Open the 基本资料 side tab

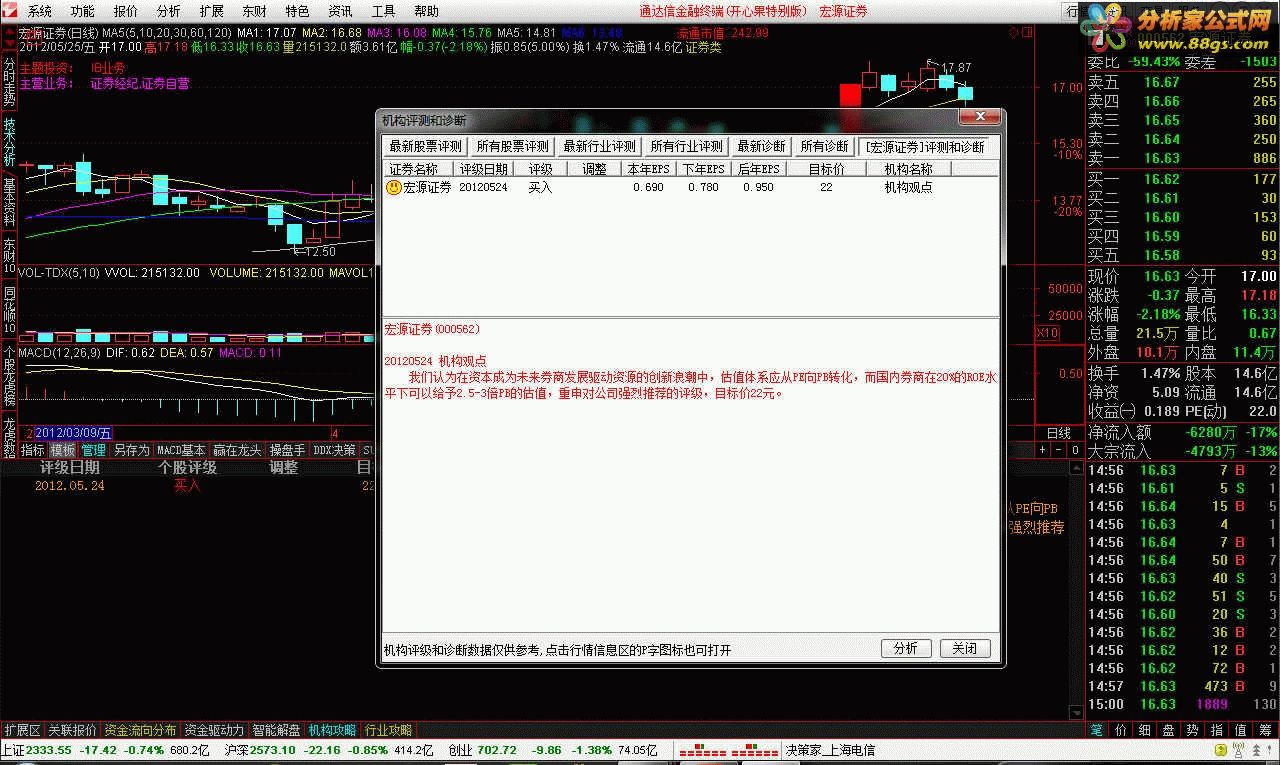tap(9, 202)
